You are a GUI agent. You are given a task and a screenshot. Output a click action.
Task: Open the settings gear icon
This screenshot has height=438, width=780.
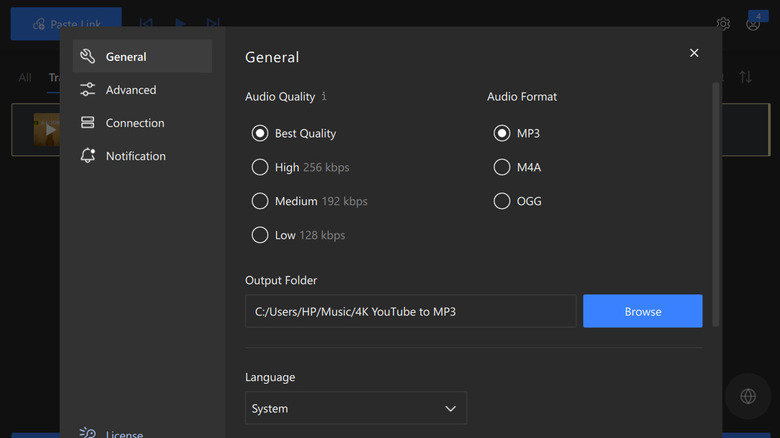[x=723, y=23]
